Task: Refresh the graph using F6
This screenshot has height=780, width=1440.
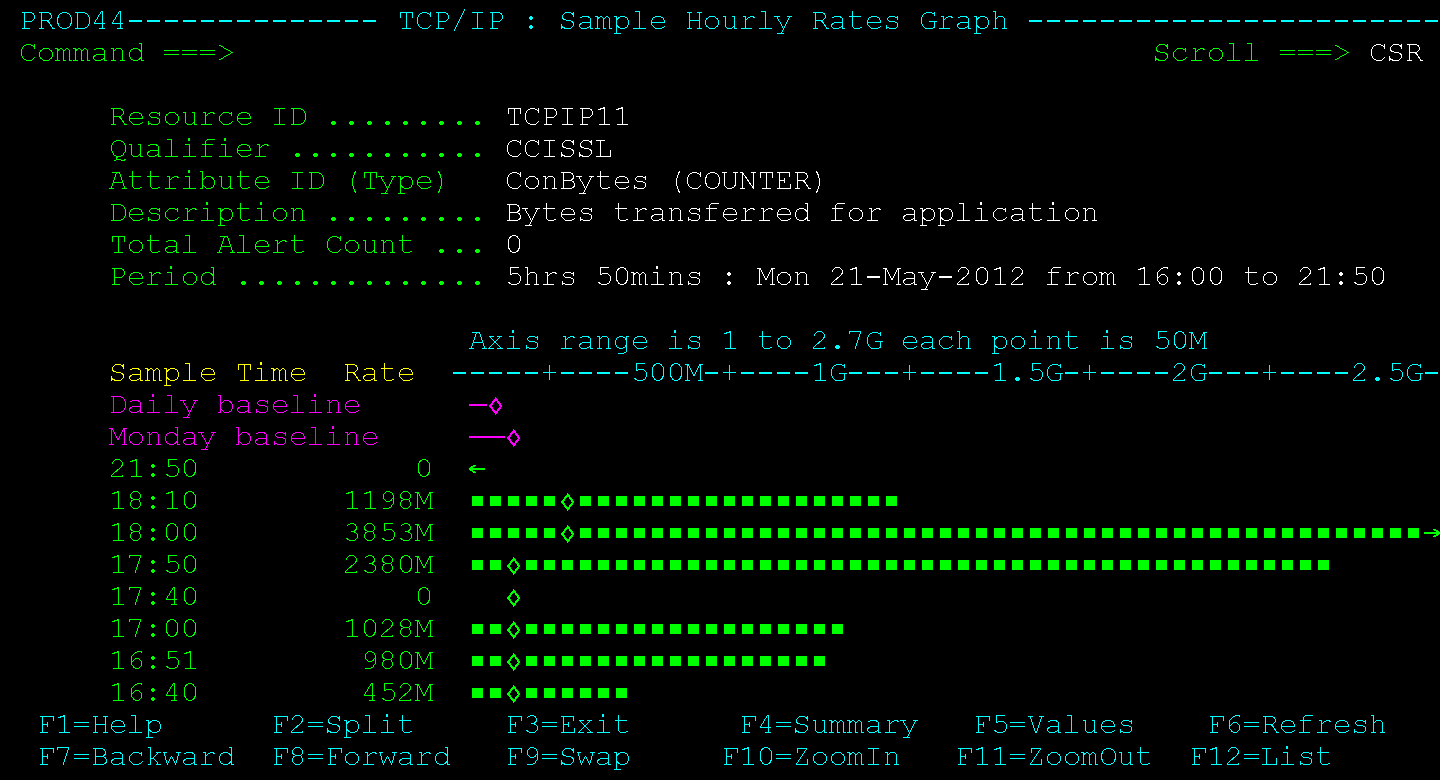Action: pos(1296,724)
